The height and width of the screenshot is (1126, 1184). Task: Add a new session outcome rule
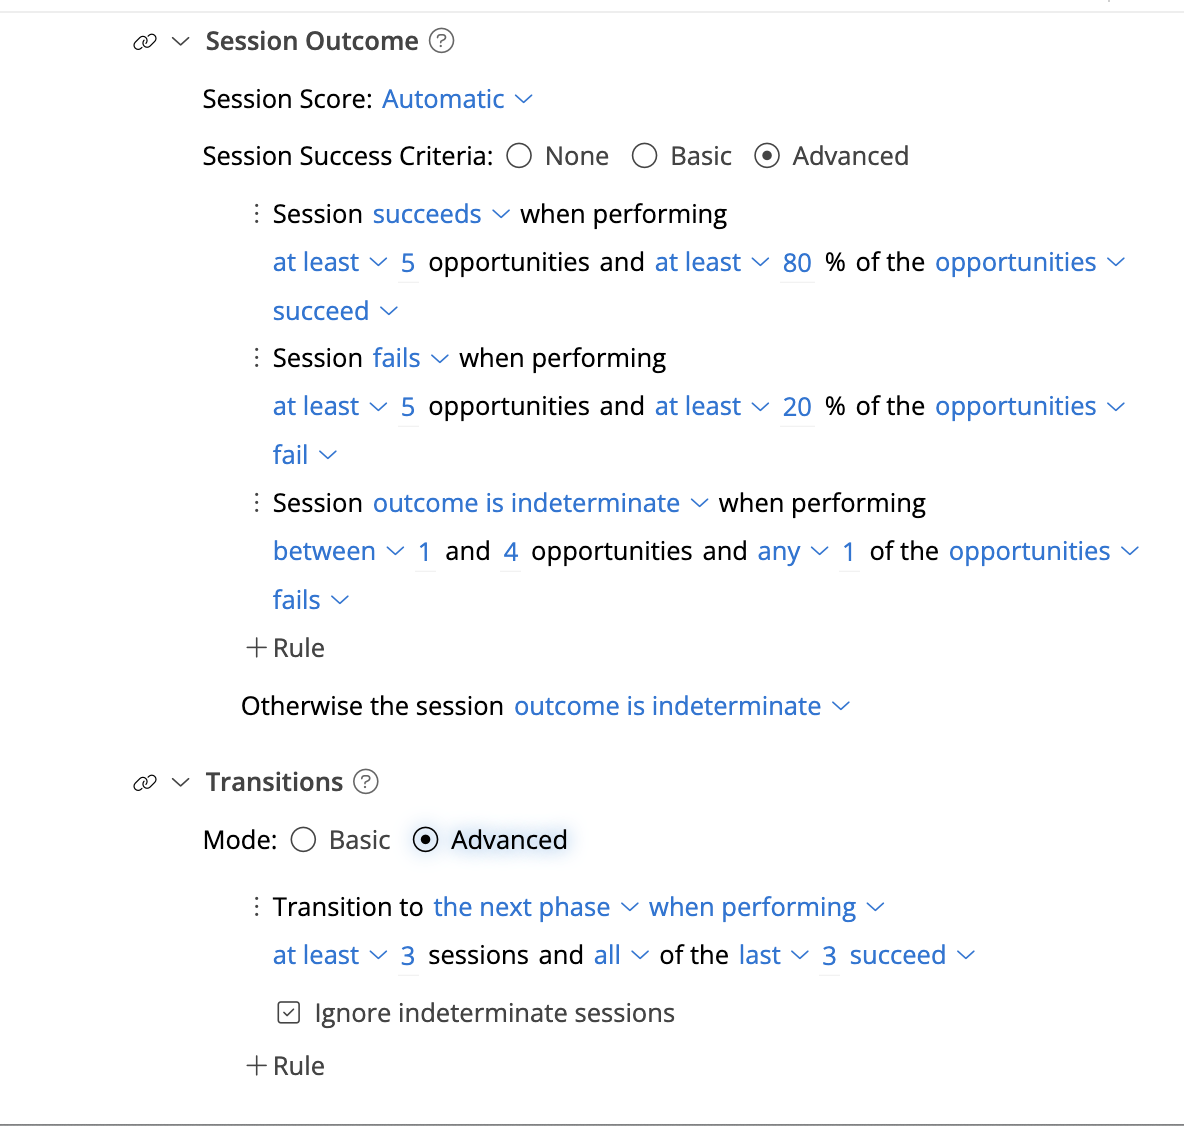[285, 648]
